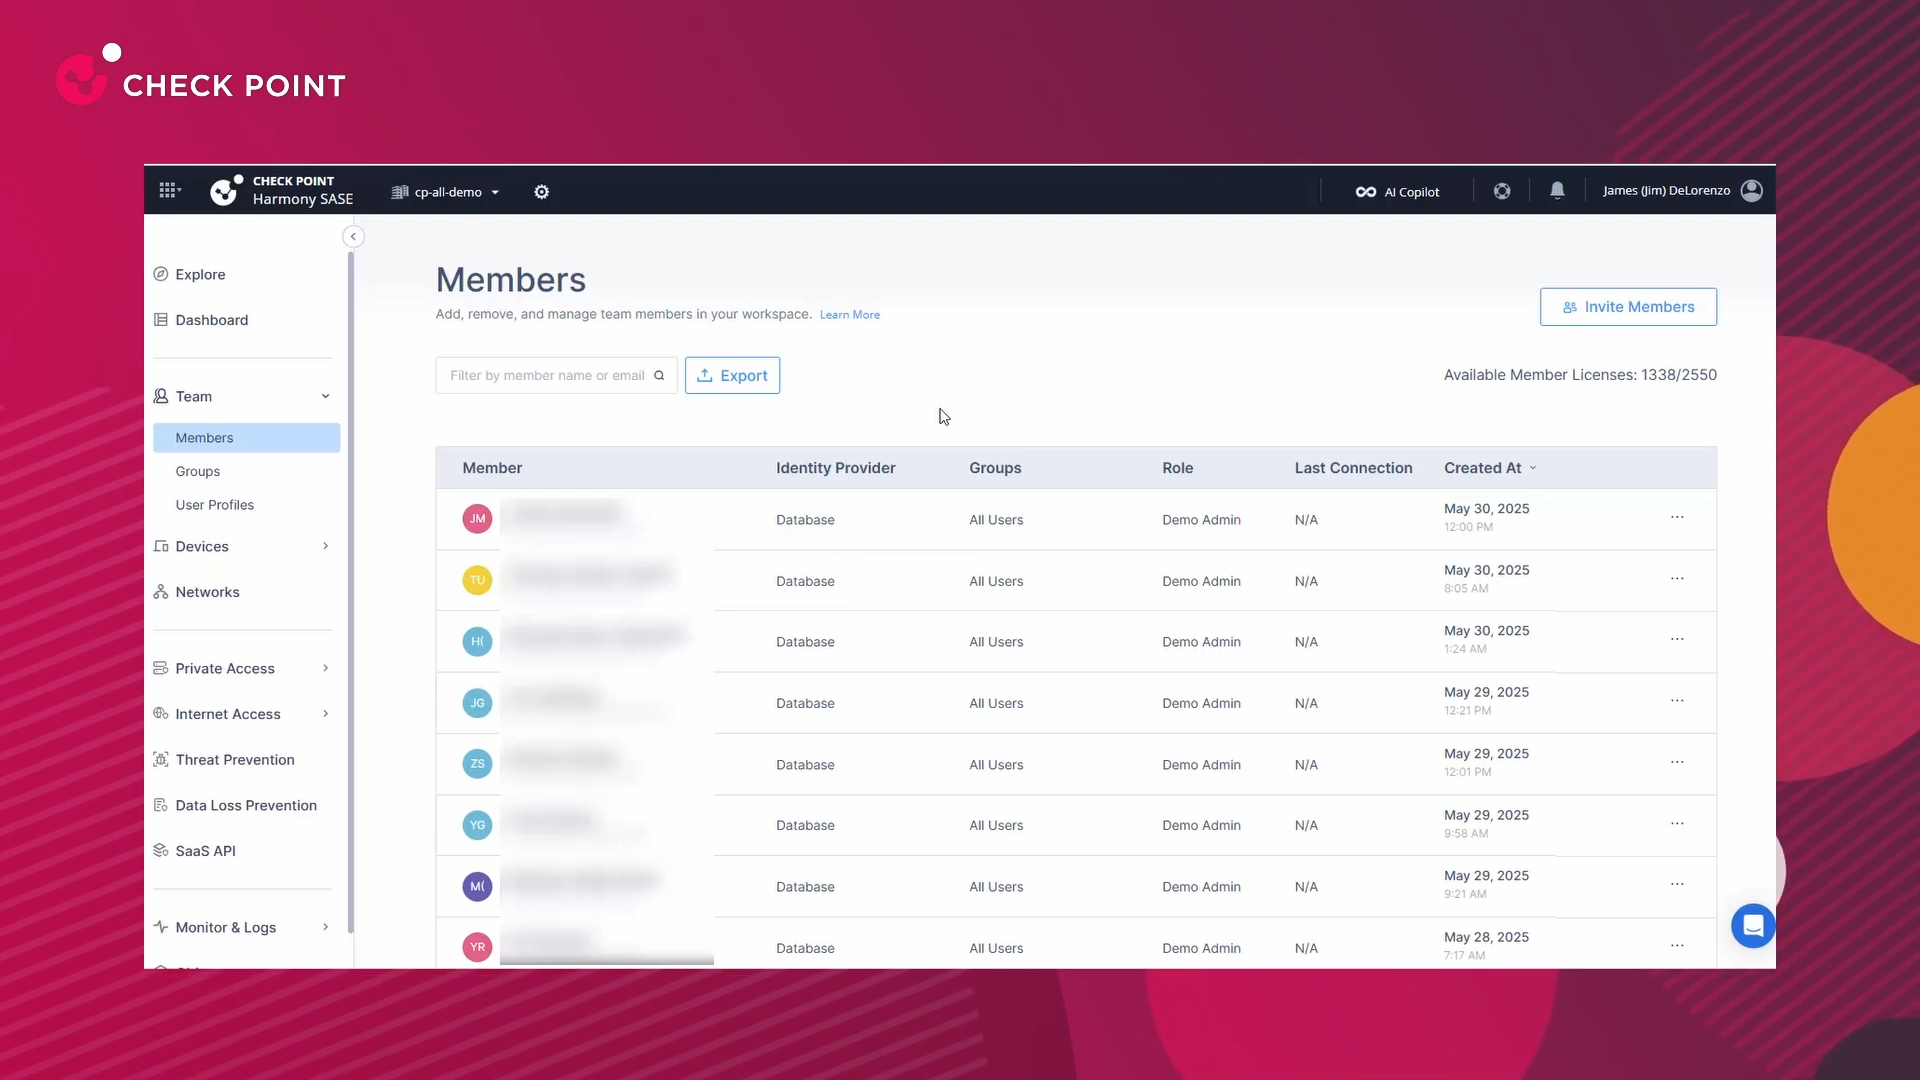Click the Internet Access icon
The height and width of the screenshot is (1080, 1920).
(160, 714)
